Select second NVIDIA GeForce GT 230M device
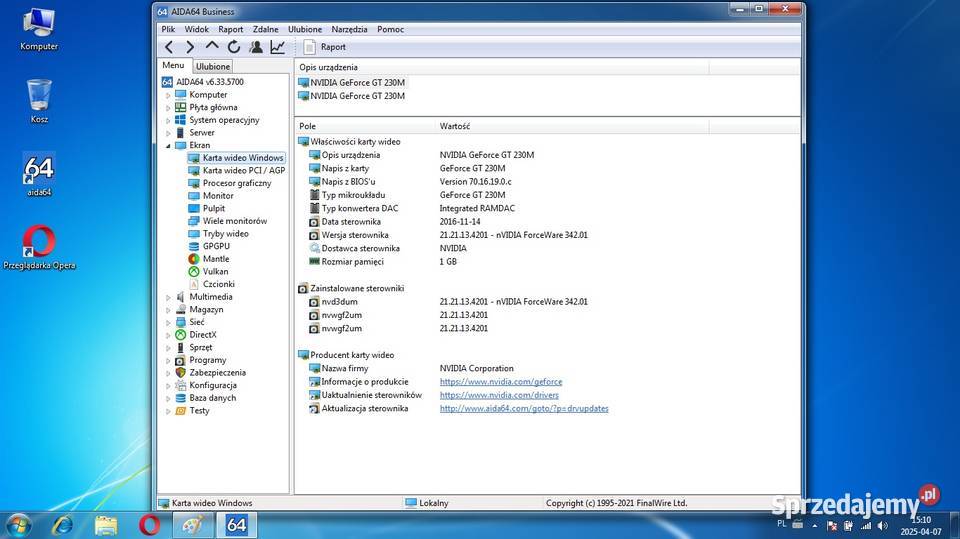Image resolution: width=960 pixels, height=539 pixels. tap(357, 96)
